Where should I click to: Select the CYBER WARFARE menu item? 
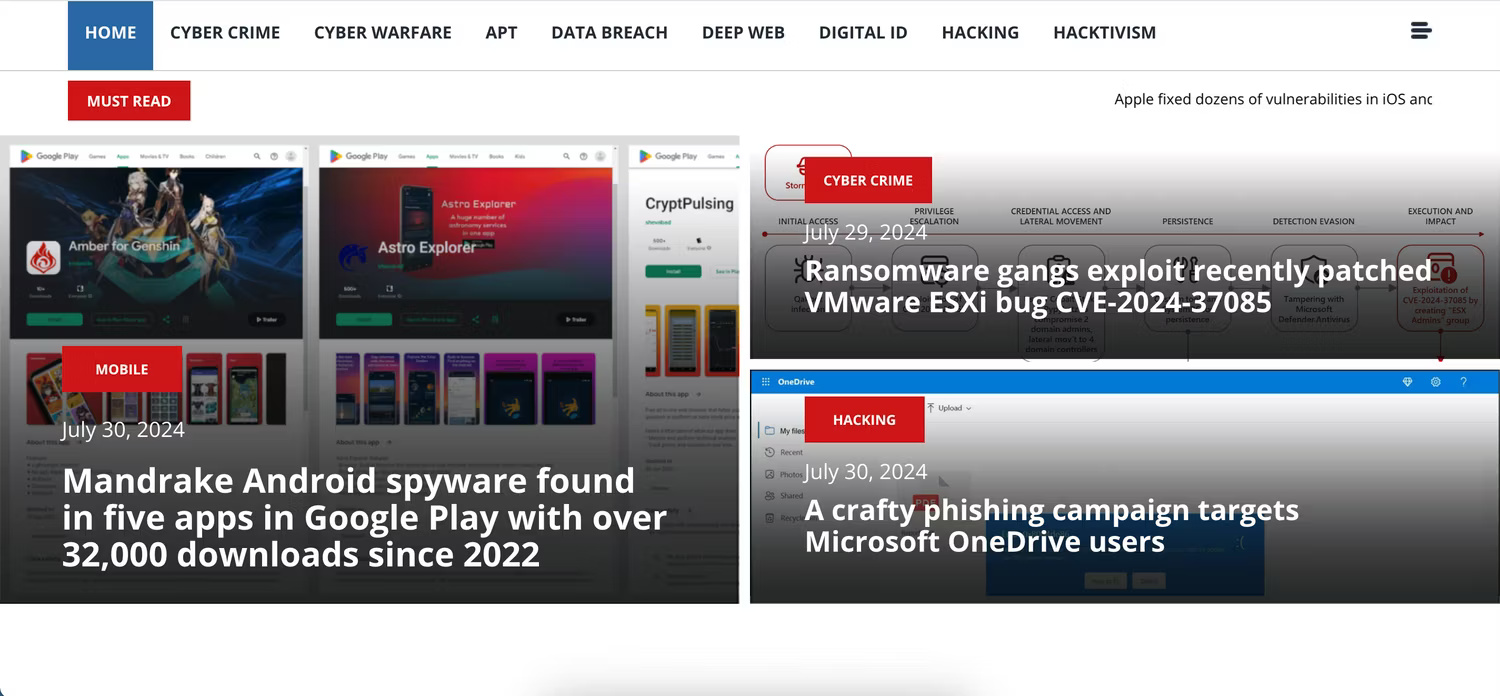click(383, 32)
